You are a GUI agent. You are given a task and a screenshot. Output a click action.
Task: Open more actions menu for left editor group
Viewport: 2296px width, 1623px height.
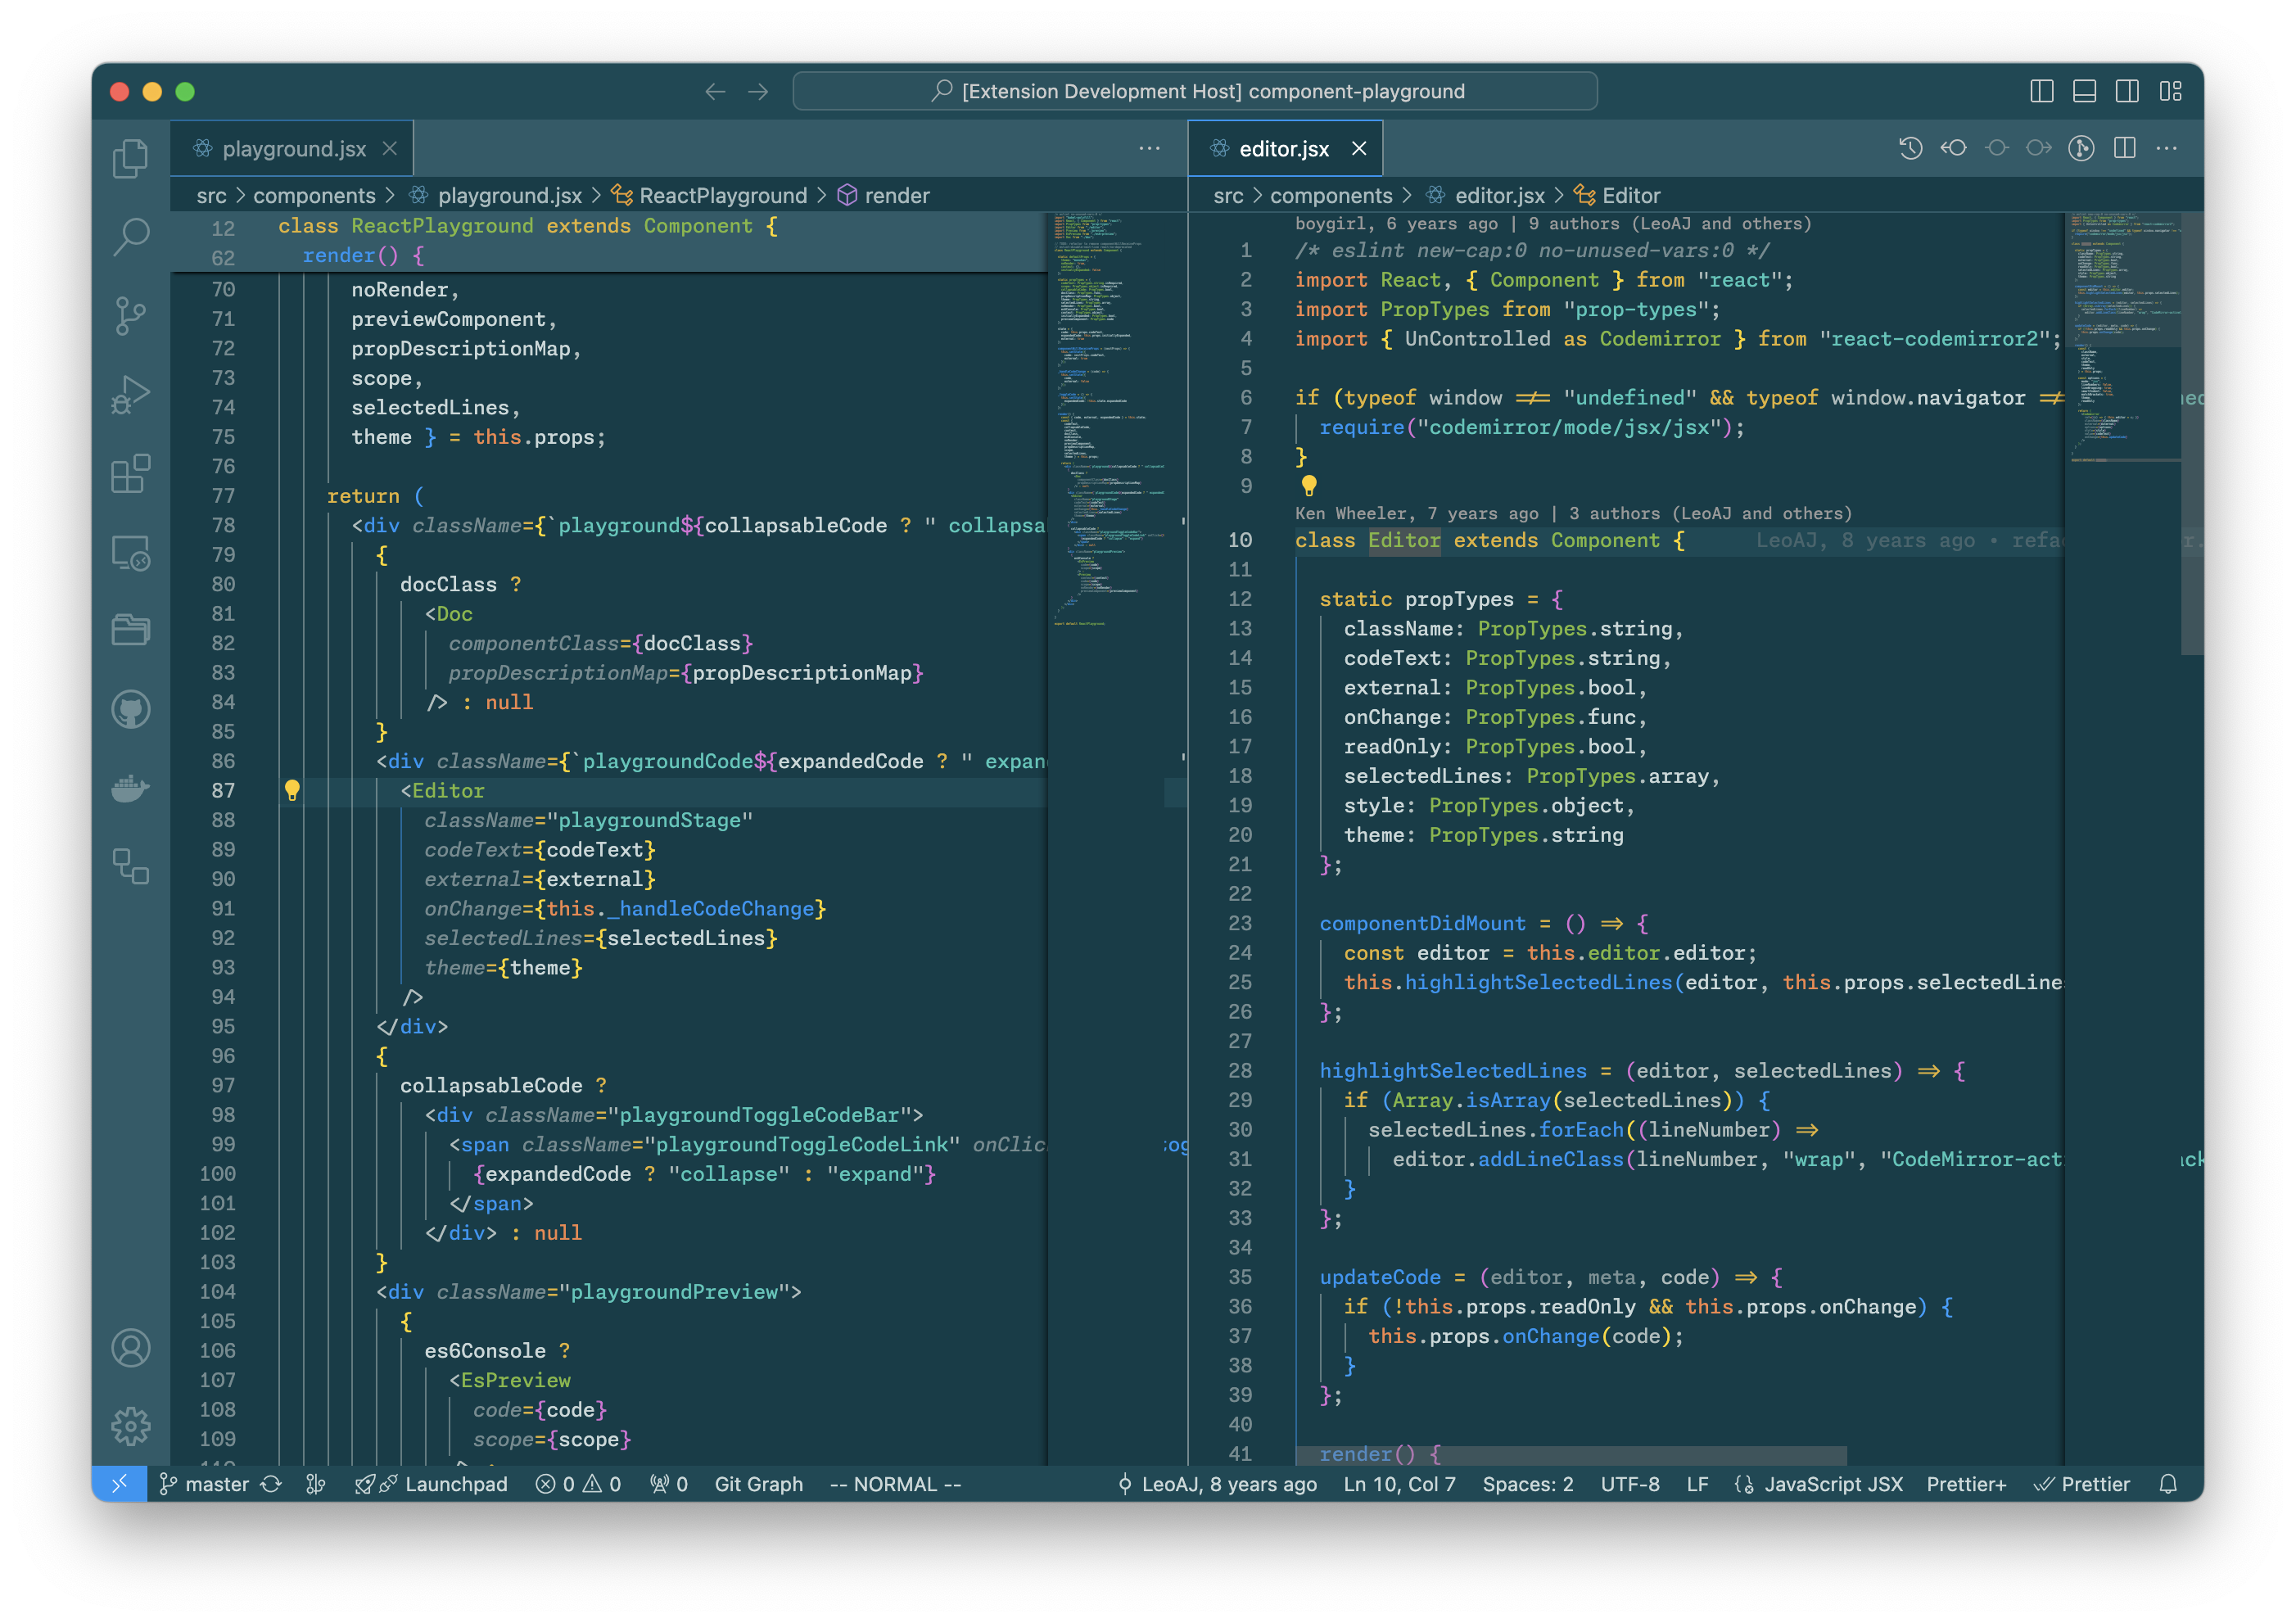point(1149,149)
